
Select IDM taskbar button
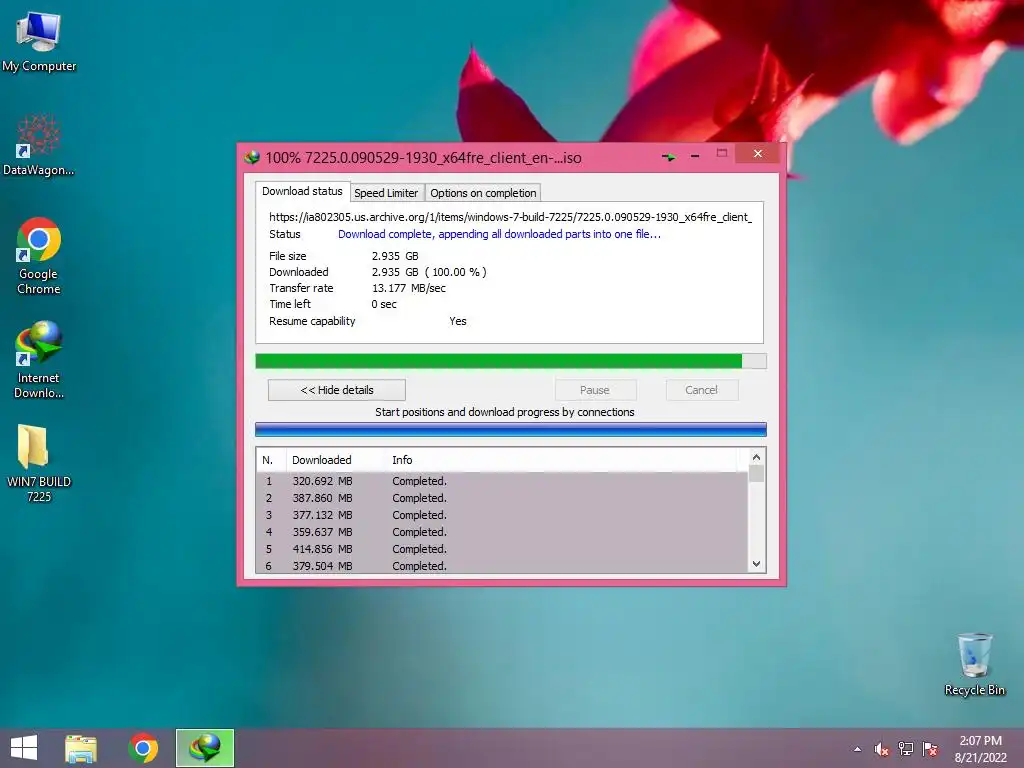[x=204, y=748]
